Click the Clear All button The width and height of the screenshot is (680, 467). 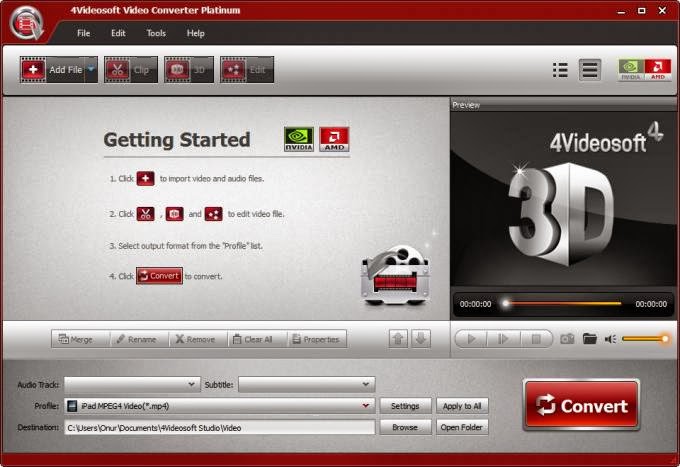pos(257,339)
